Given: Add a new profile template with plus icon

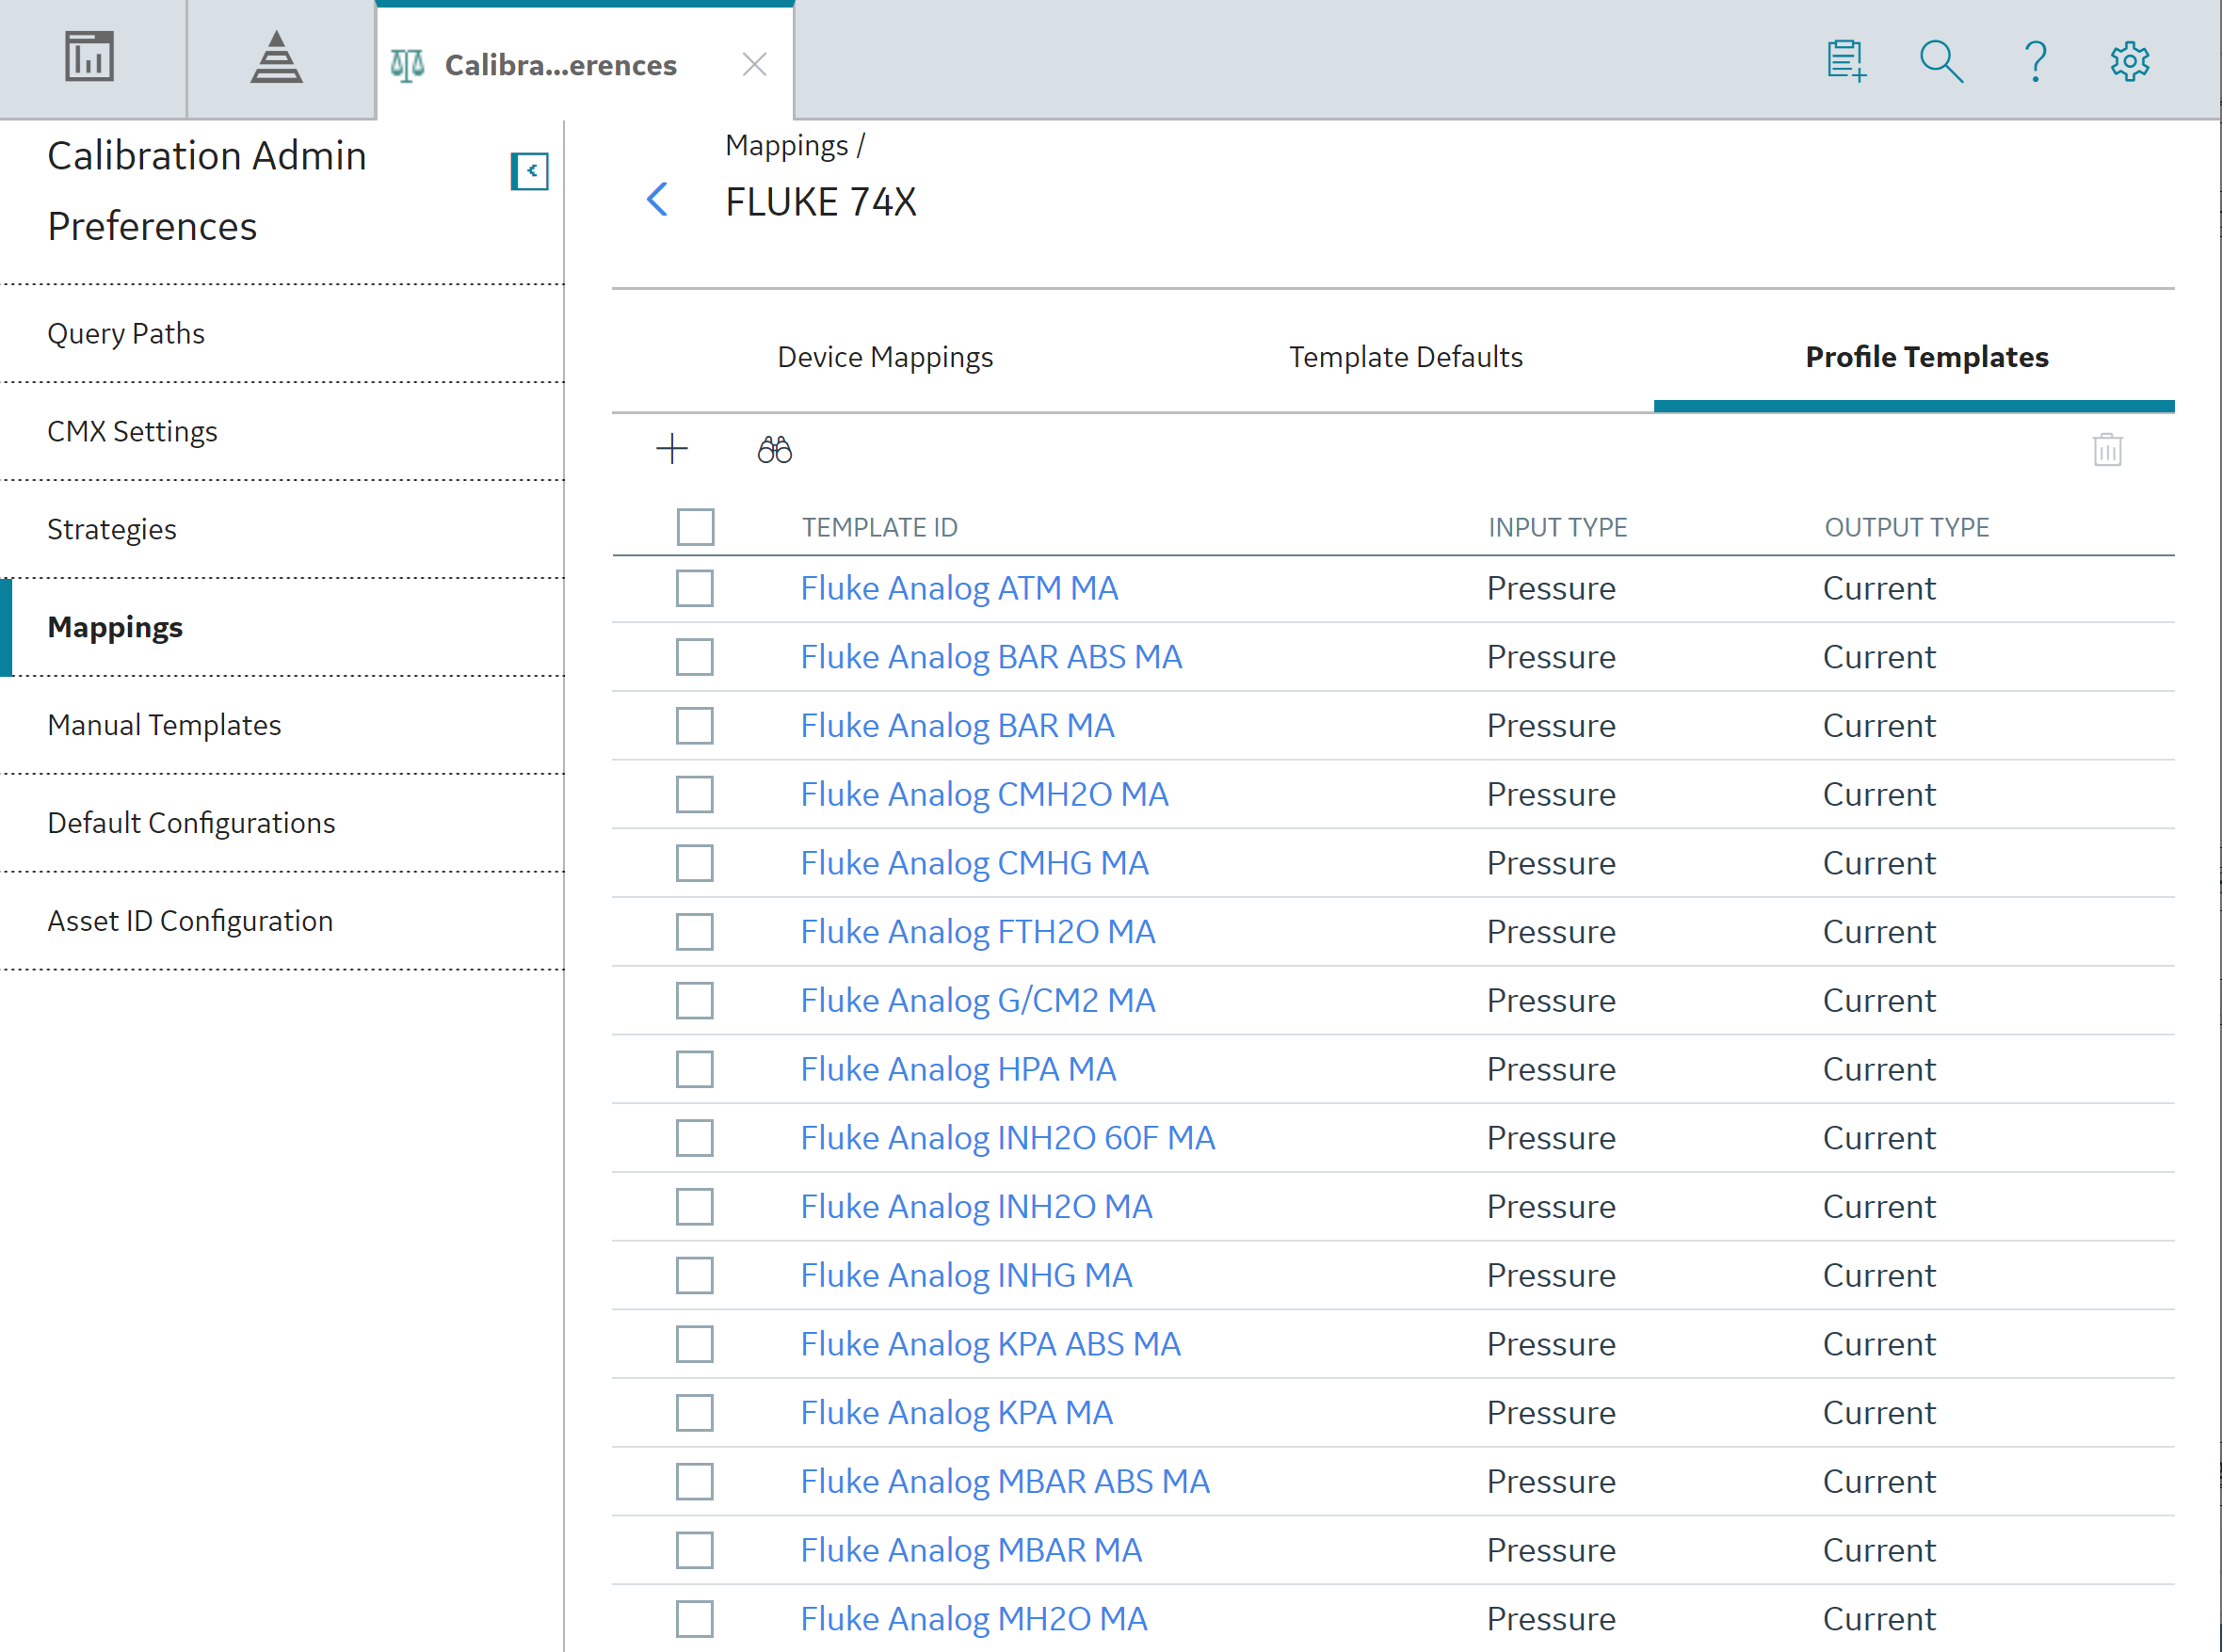Looking at the screenshot, I should pyautogui.click(x=672, y=449).
